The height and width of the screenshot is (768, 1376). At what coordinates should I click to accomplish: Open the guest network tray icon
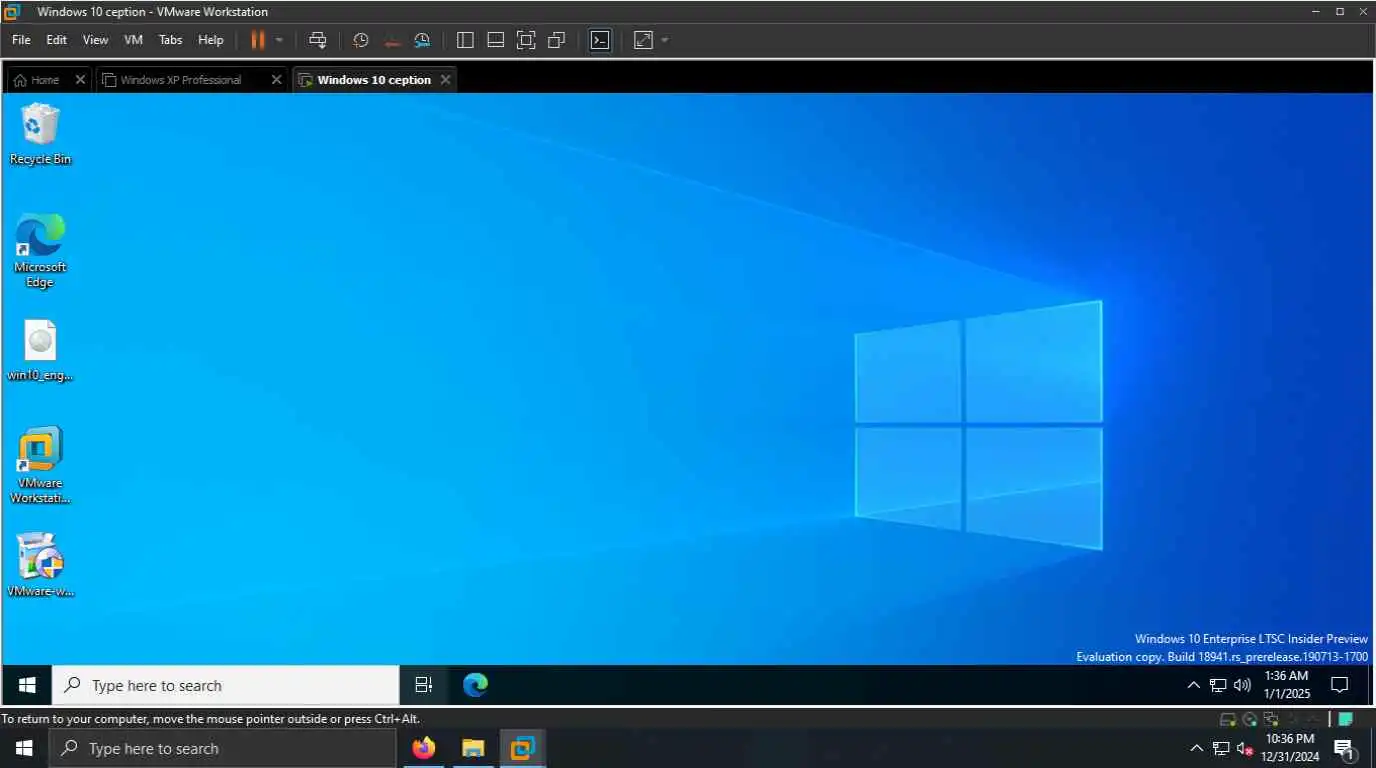pyautogui.click(x=1218, y=685)
